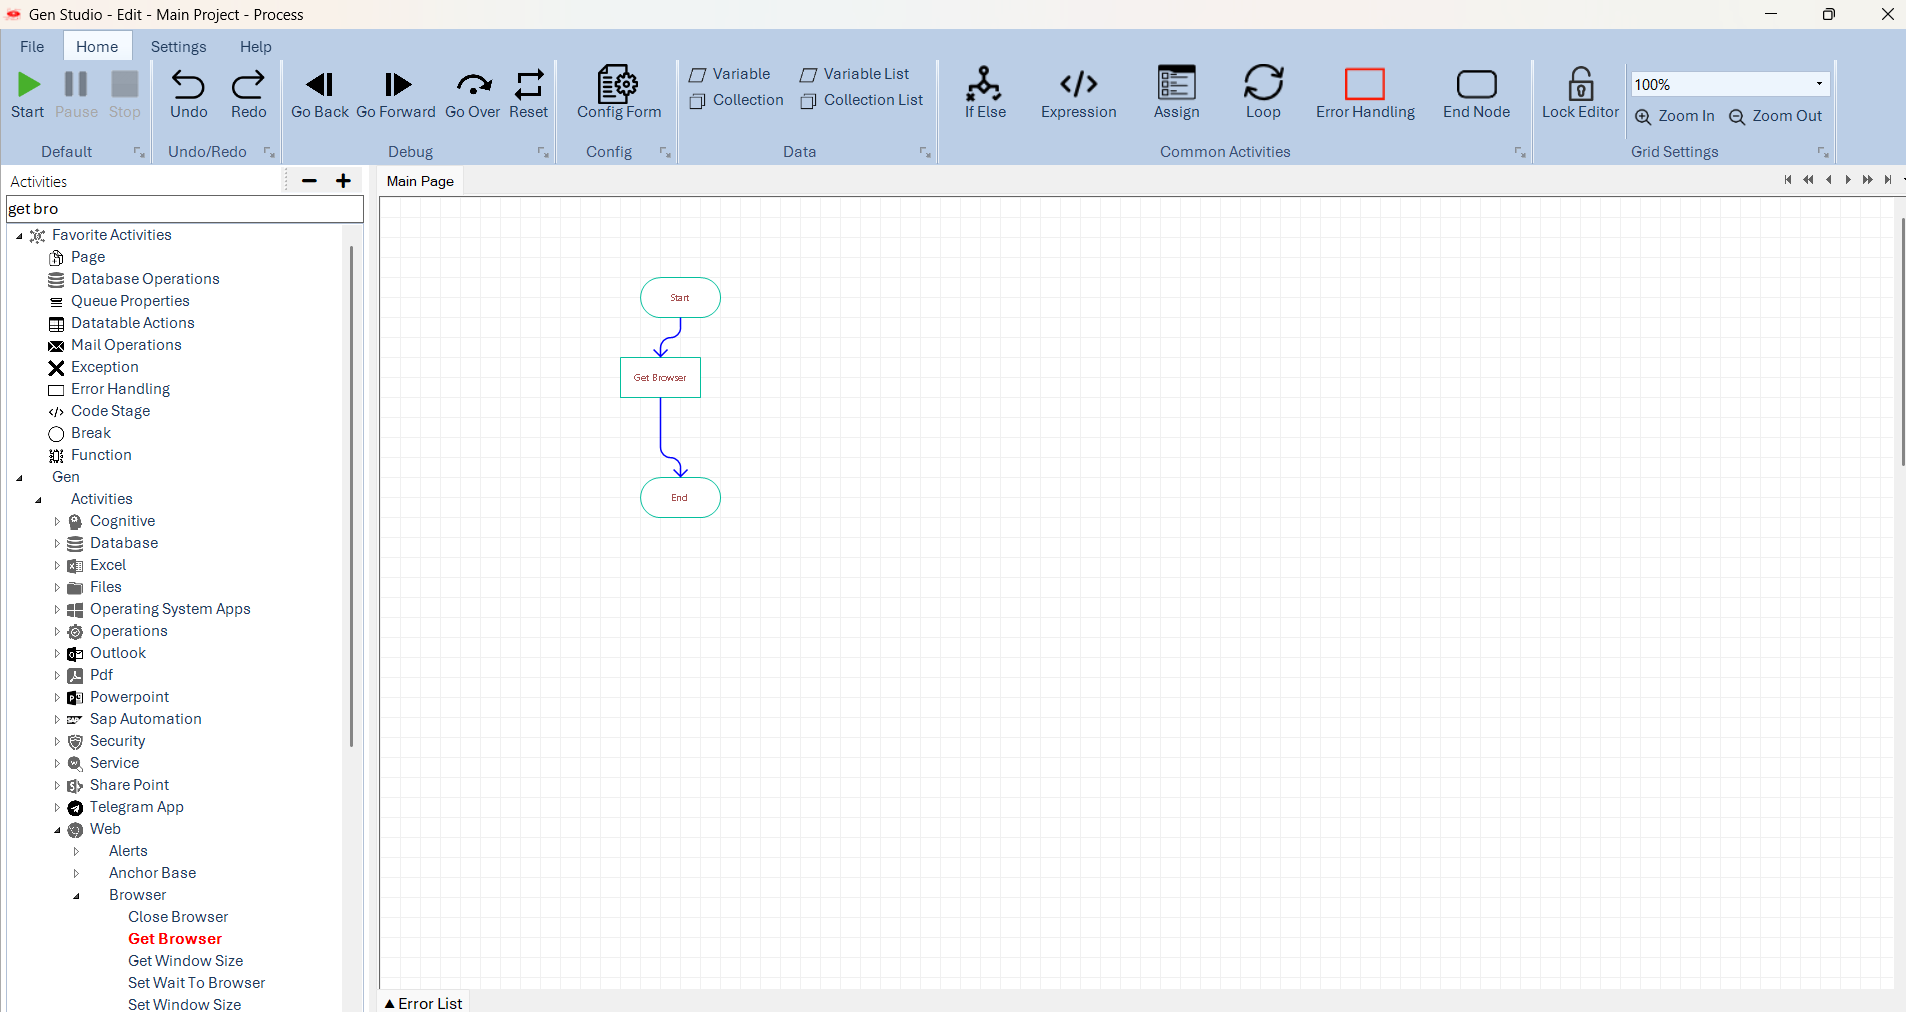Click the Start node on canvas
Viewport: 1906px width, 1012px height.
point(680,298)
